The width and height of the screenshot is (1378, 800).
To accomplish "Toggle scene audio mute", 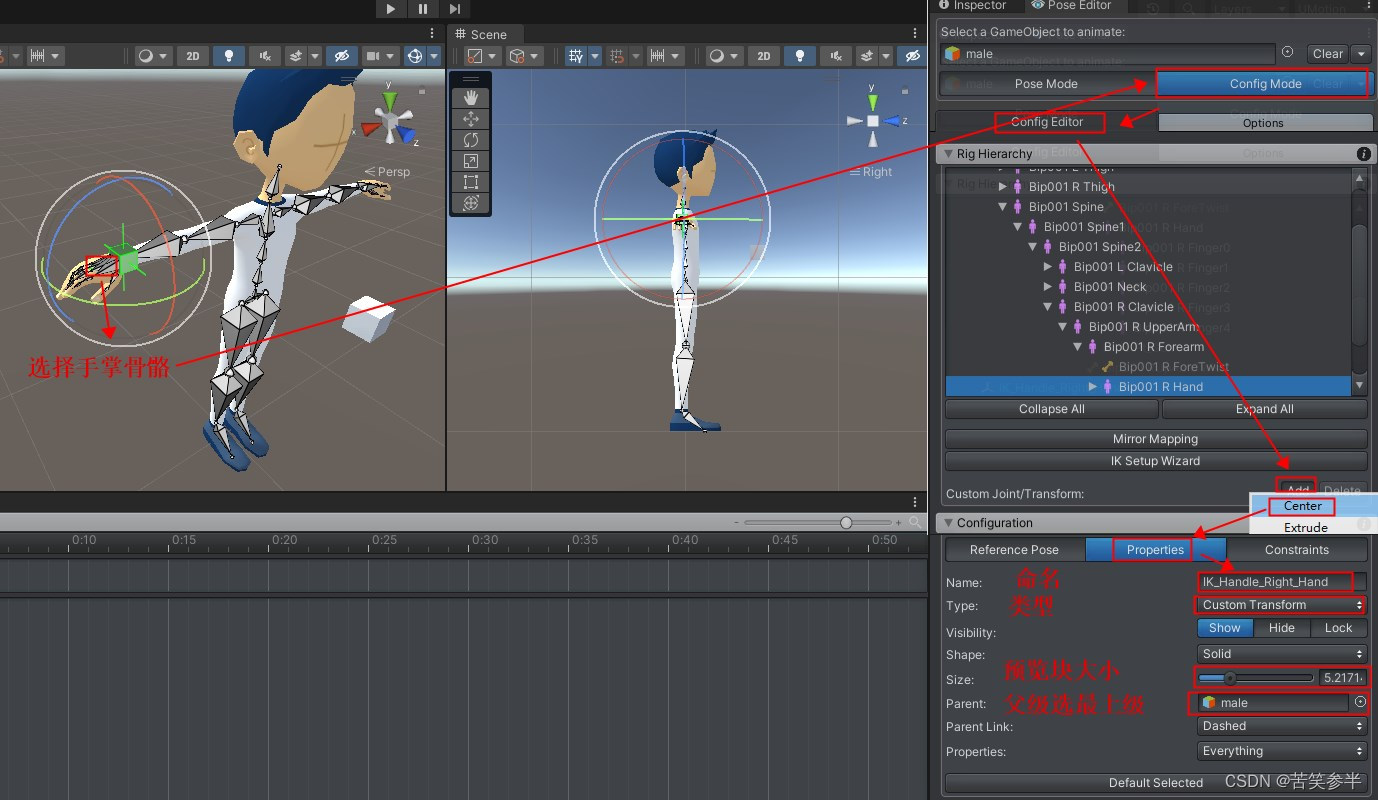I will (x=836, y=56).
